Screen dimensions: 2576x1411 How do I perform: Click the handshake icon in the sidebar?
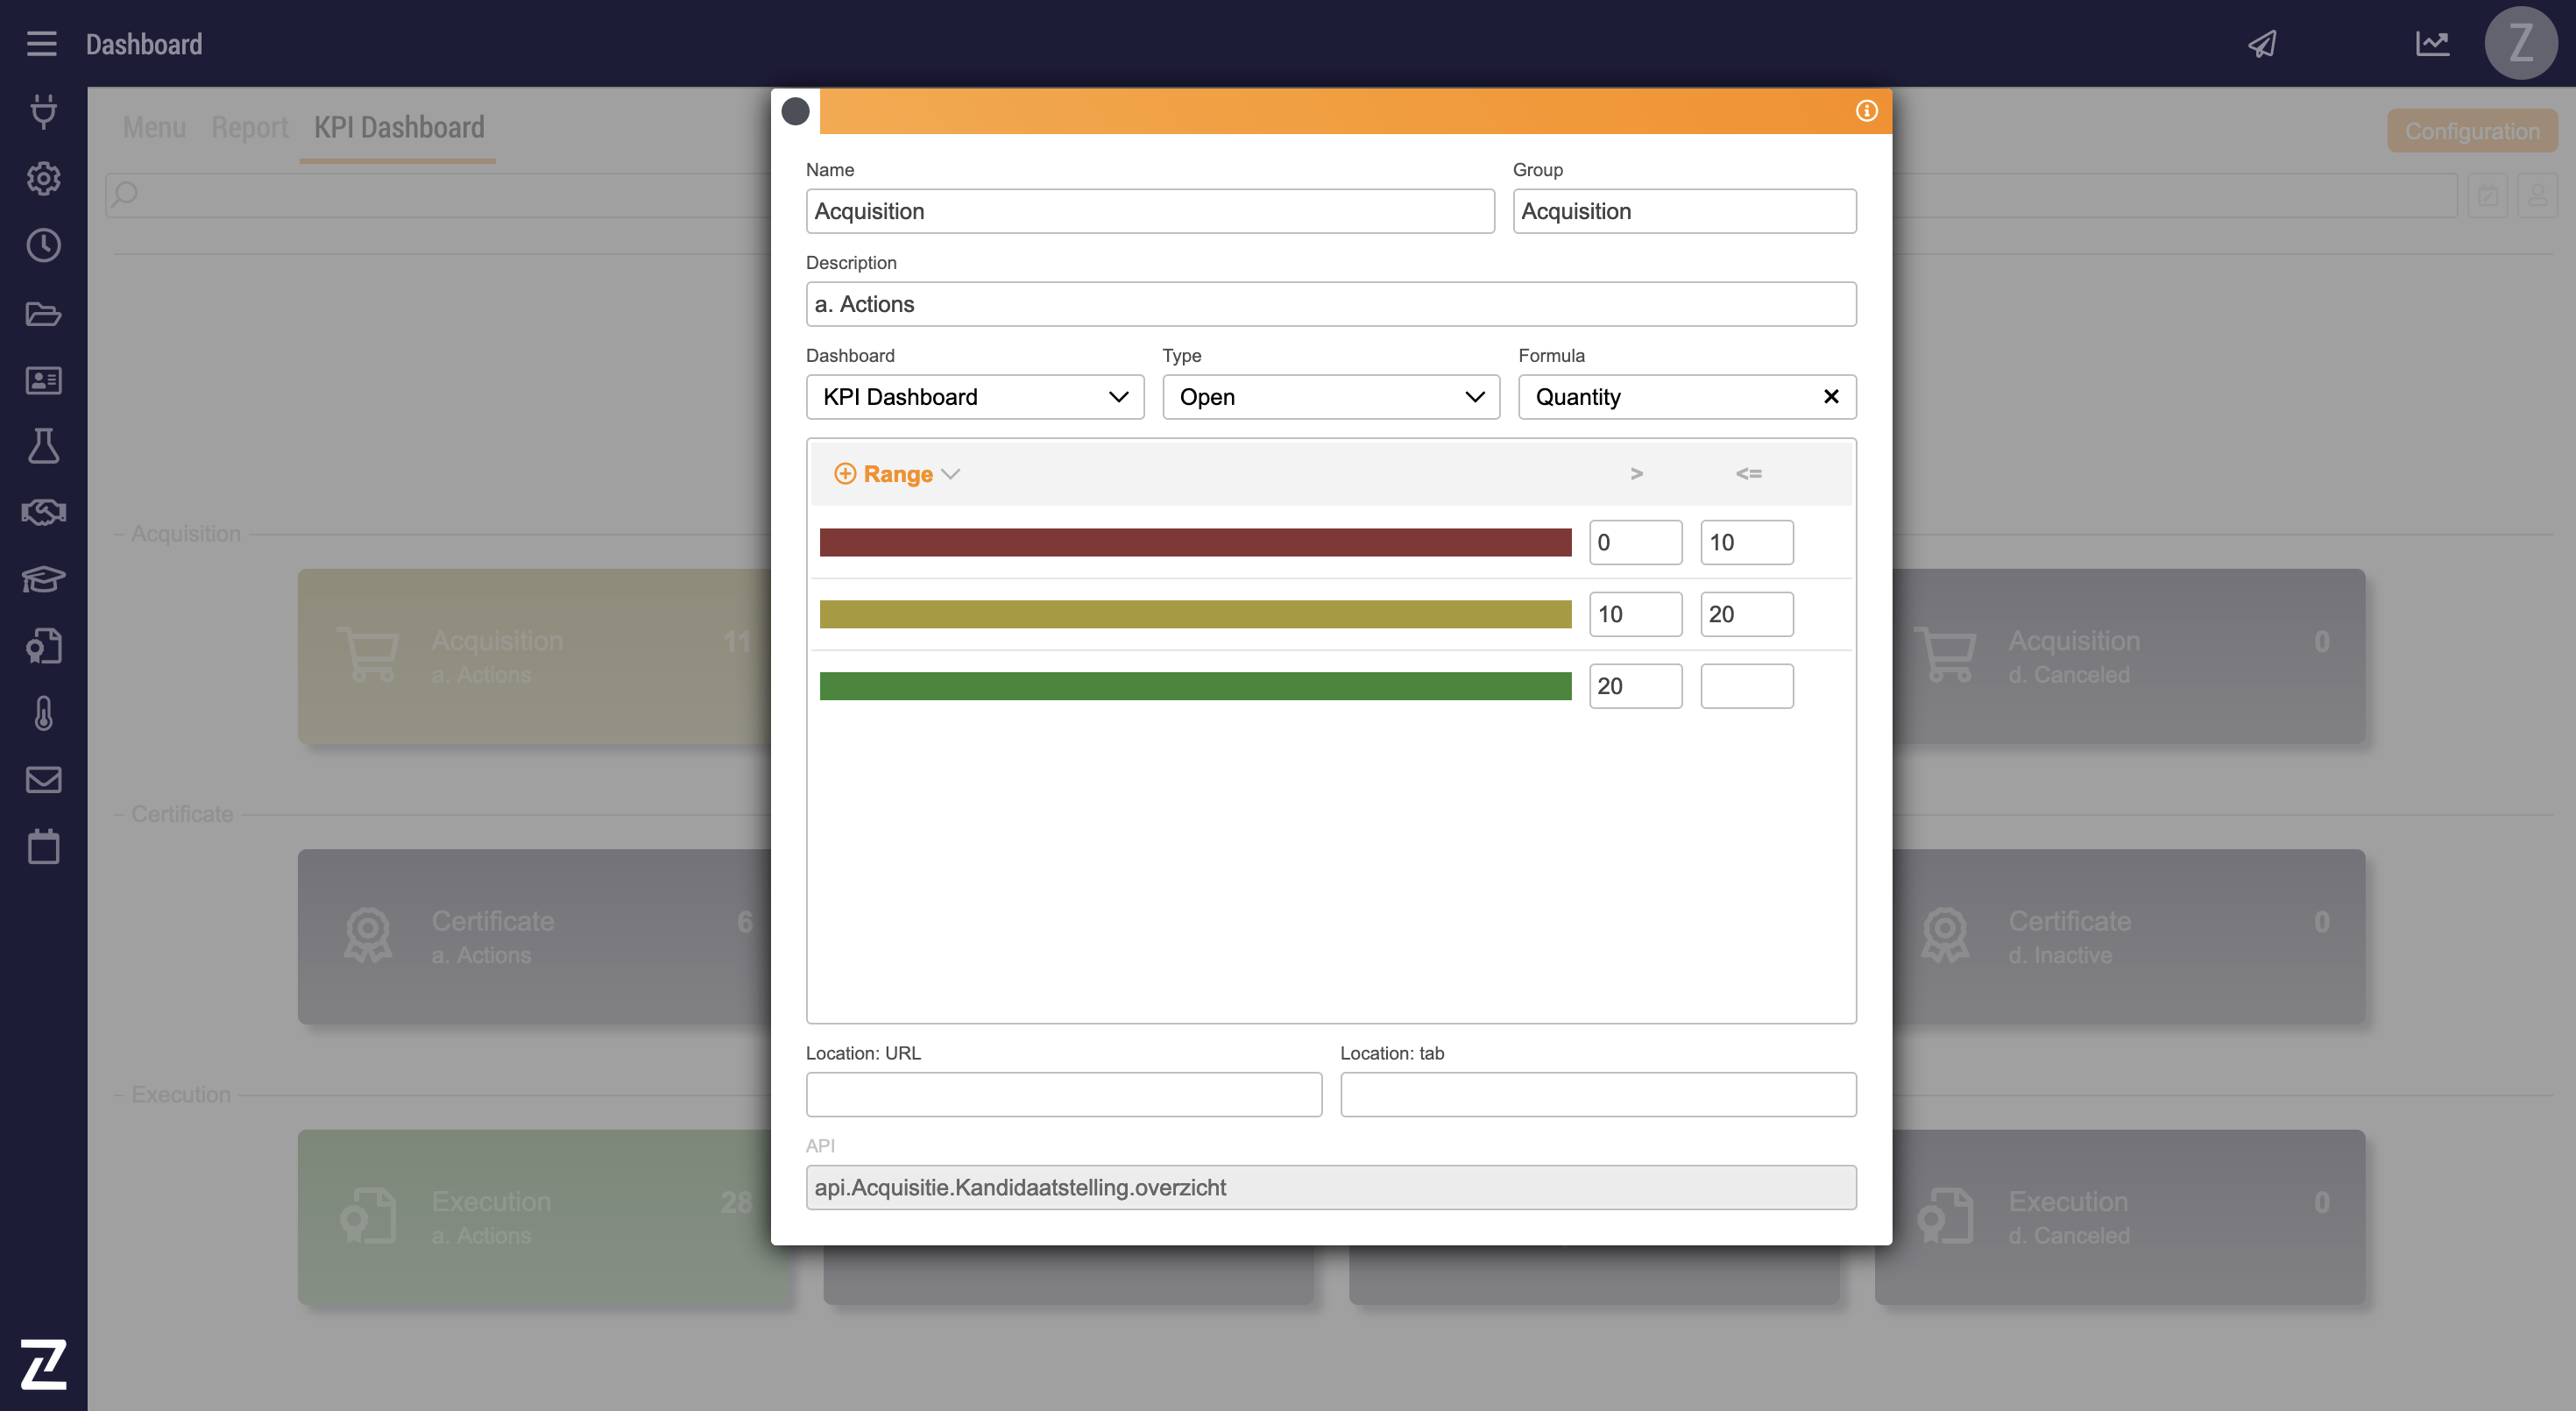tap(43, 513)
